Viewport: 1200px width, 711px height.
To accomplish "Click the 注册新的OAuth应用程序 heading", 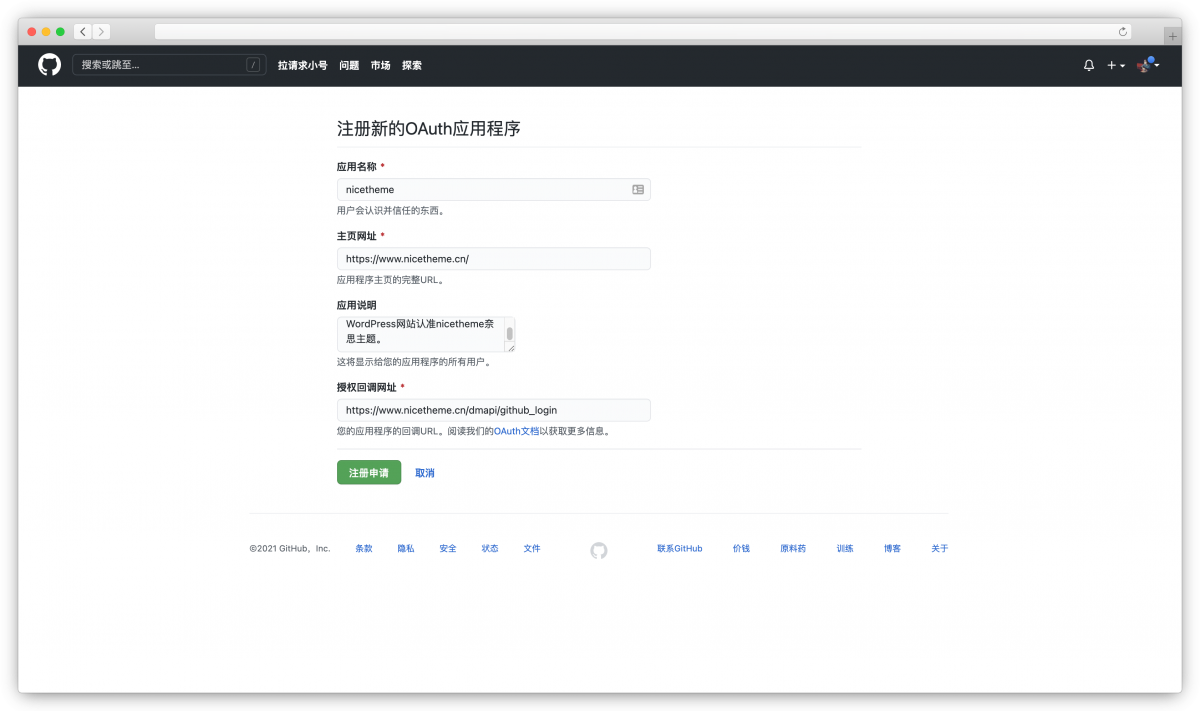I will pos(429,129).
